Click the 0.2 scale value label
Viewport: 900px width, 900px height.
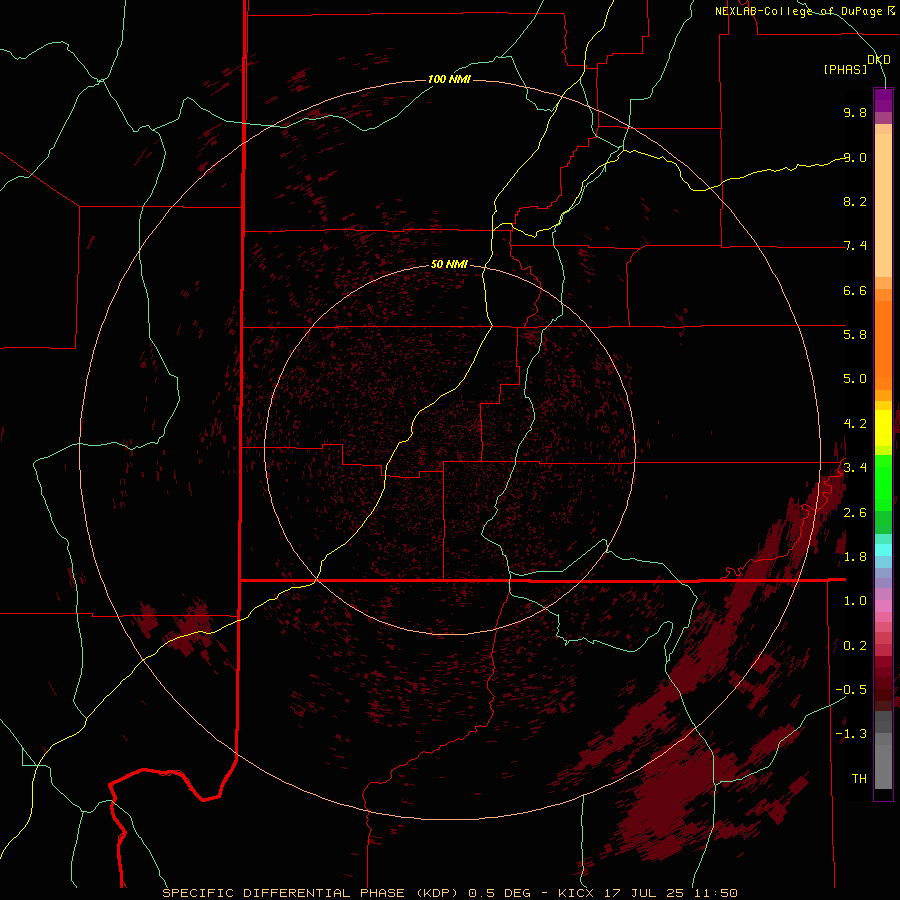pyautogui.click(x=855, y=646)
